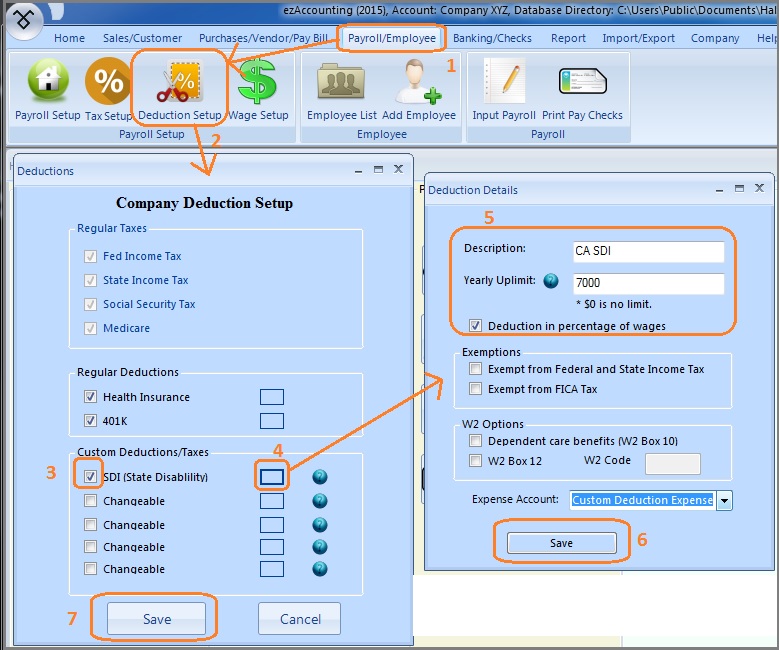Click Cancel in Company Deduction Setup
Screen dimensions: 779x650
coord(300,619)
